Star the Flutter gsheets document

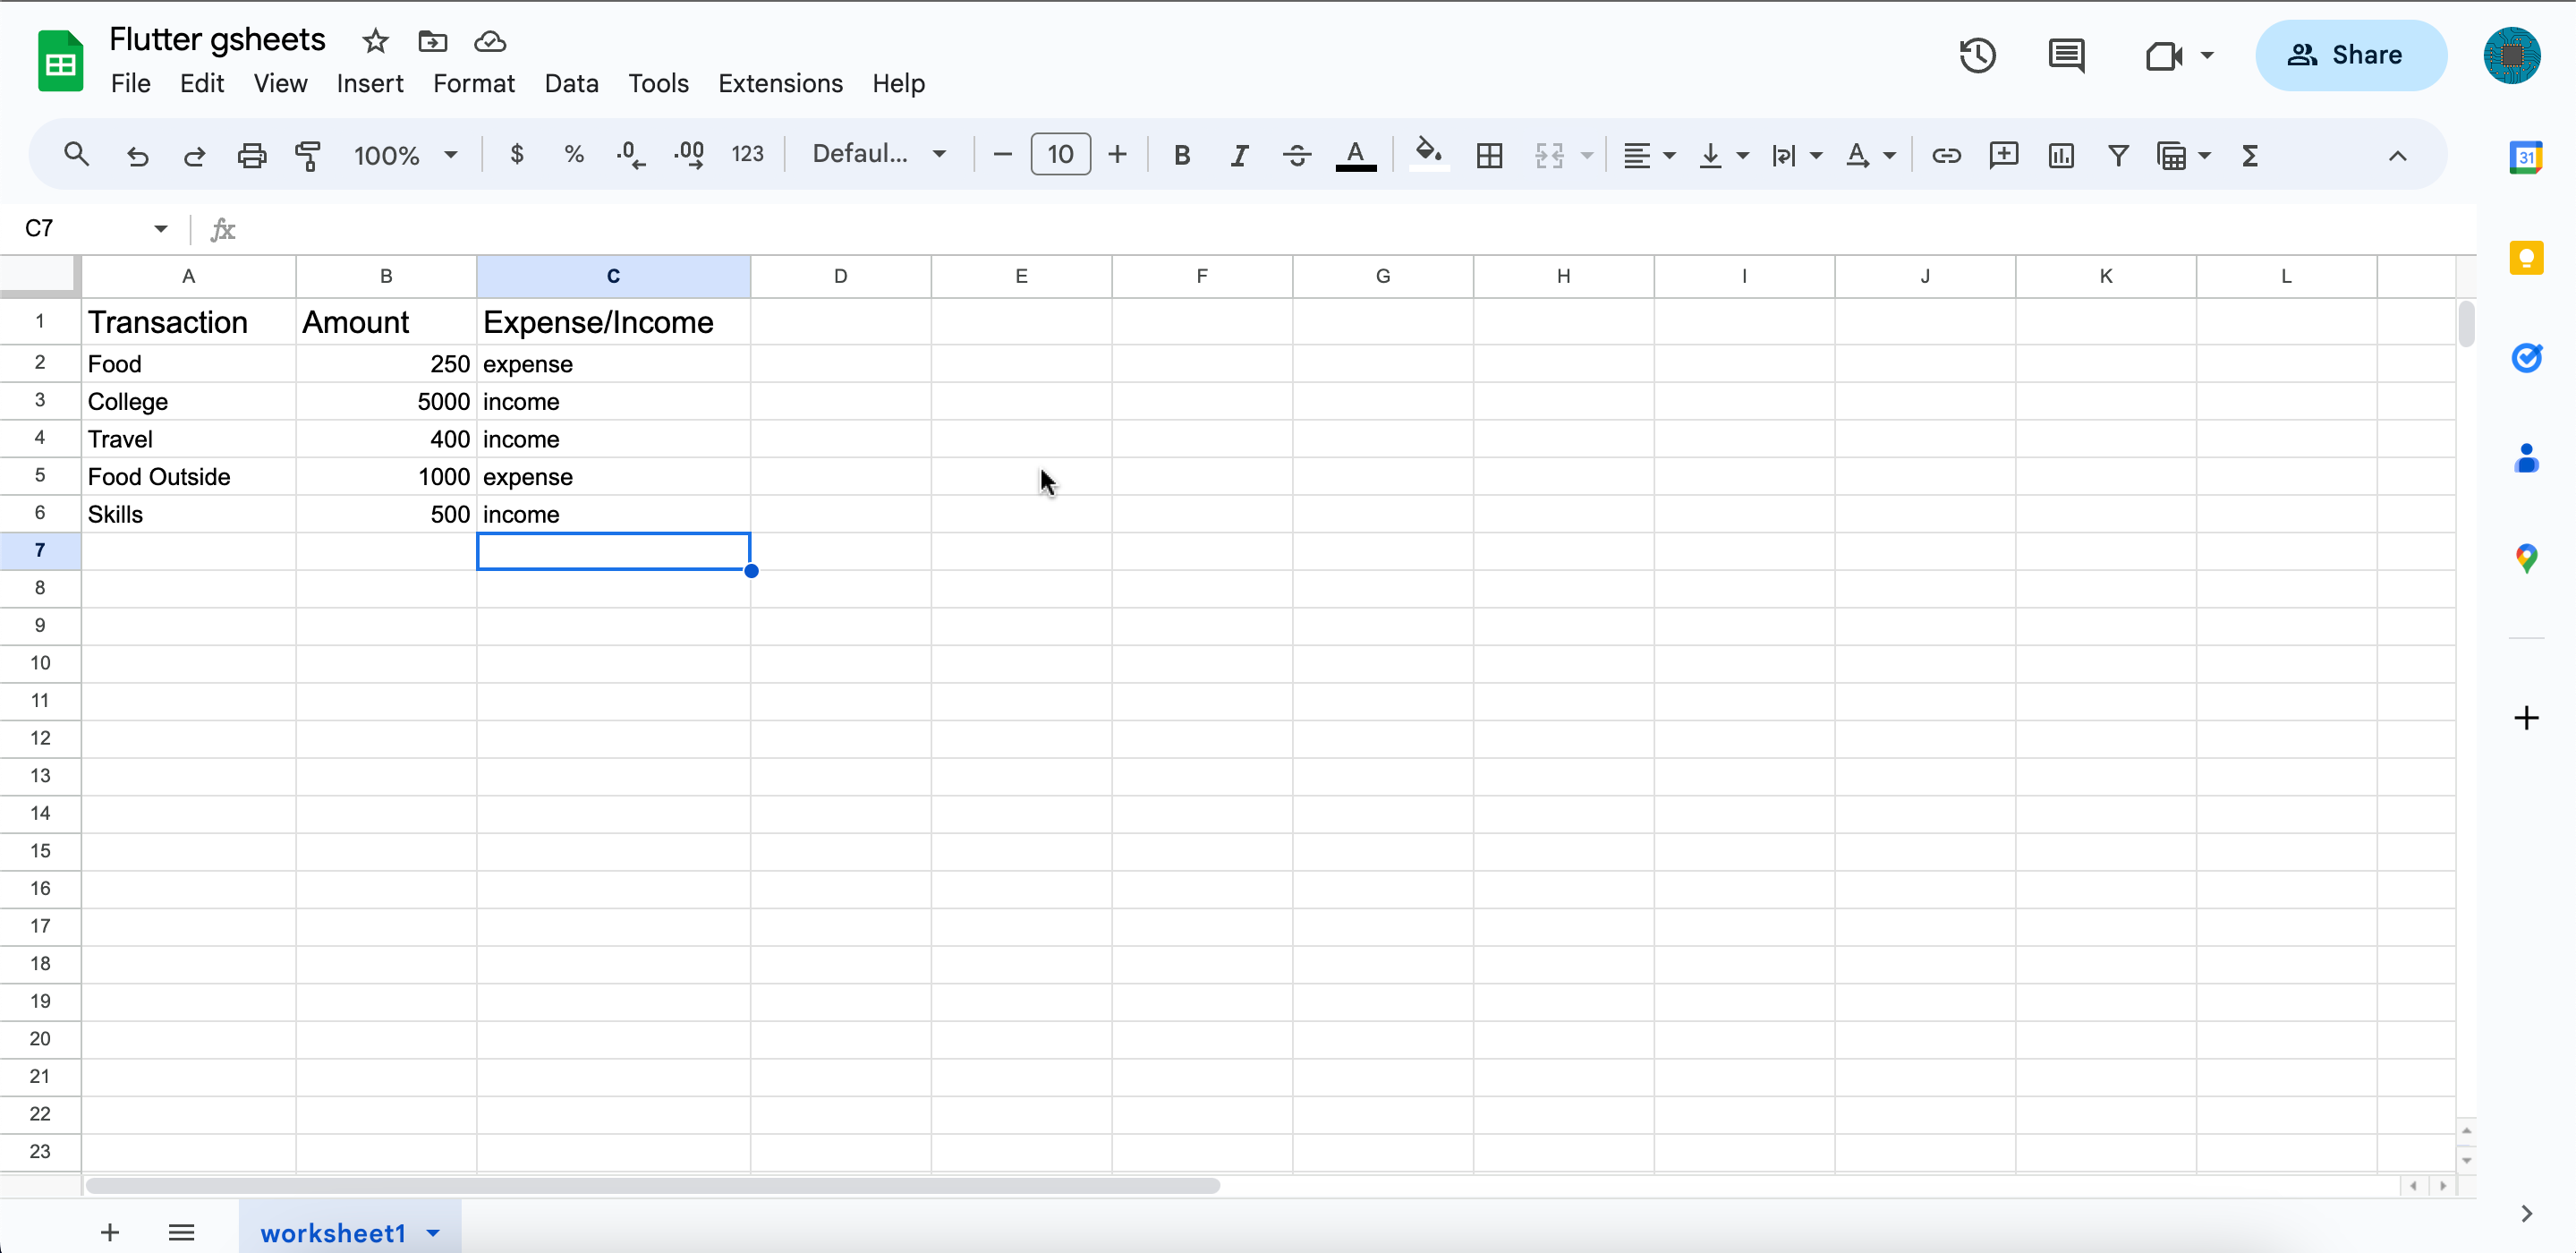(x=374, y=41)
